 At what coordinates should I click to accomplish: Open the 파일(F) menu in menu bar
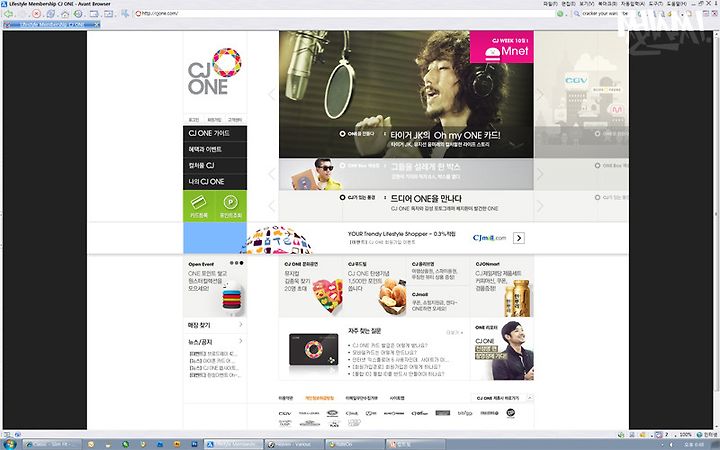550,4
